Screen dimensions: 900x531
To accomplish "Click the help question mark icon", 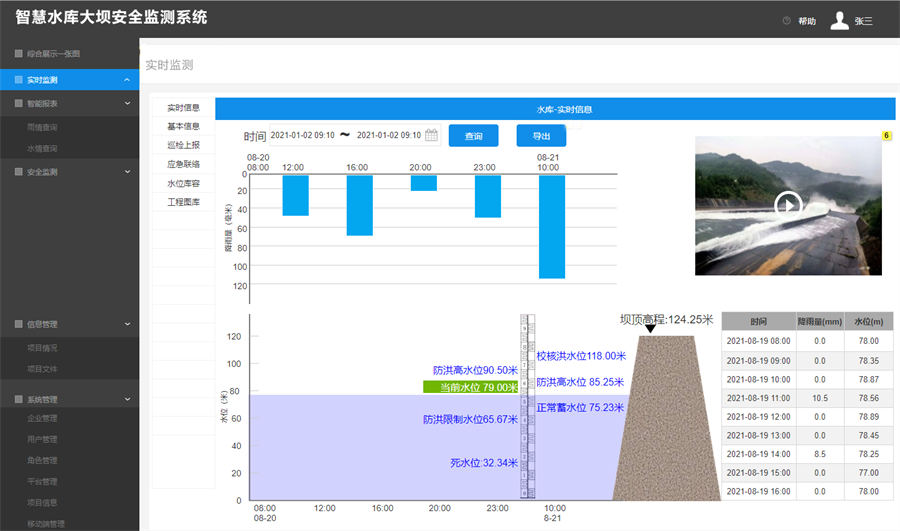I will [x=786, y=21].
